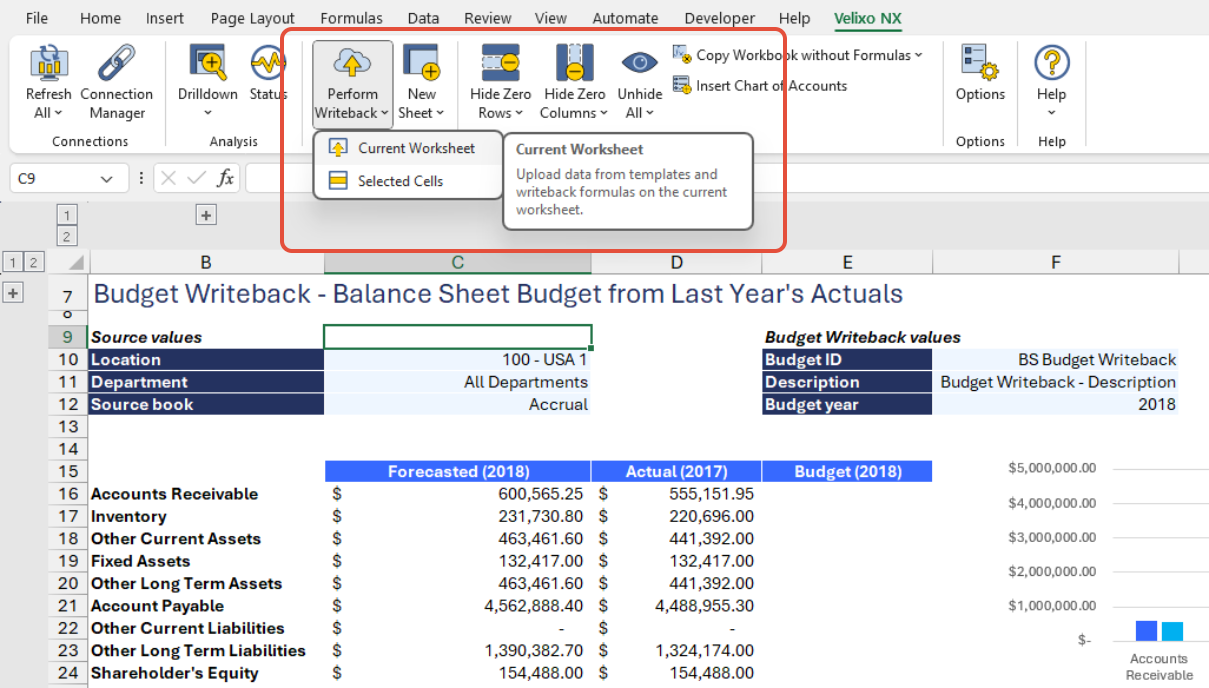Click the Refresh All icon
The width and height of the screenshot is (1209, 688).
point(48,63)
